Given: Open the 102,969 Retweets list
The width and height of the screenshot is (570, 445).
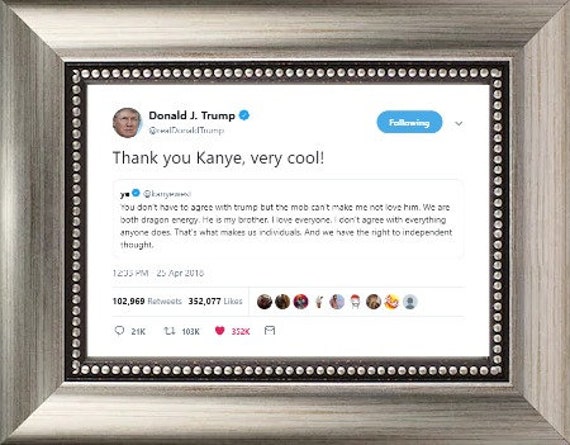Looking at the screenshot, I should [x=147, y=301].
